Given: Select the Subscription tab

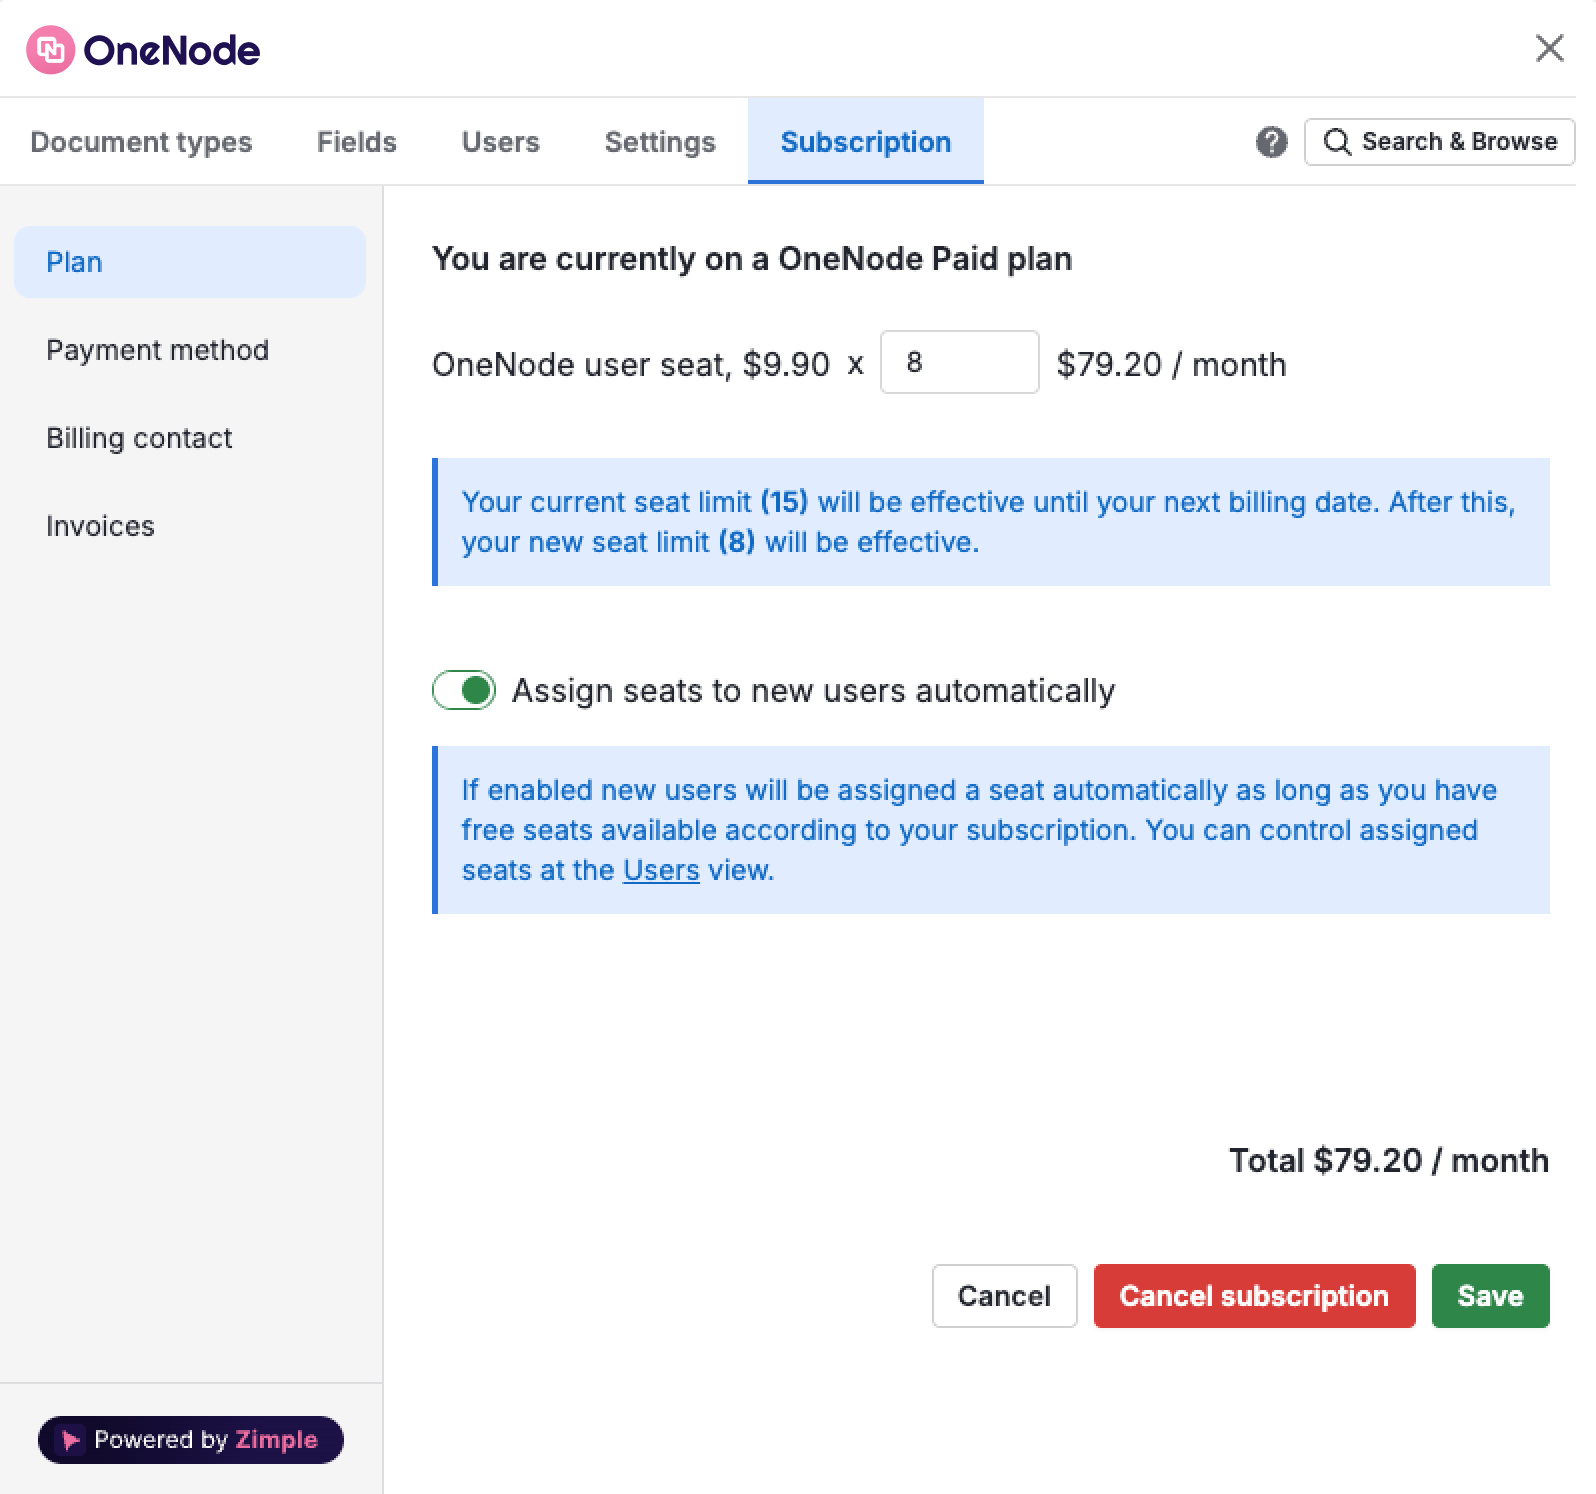Looking at the screenshot, I should coord(866,142).
